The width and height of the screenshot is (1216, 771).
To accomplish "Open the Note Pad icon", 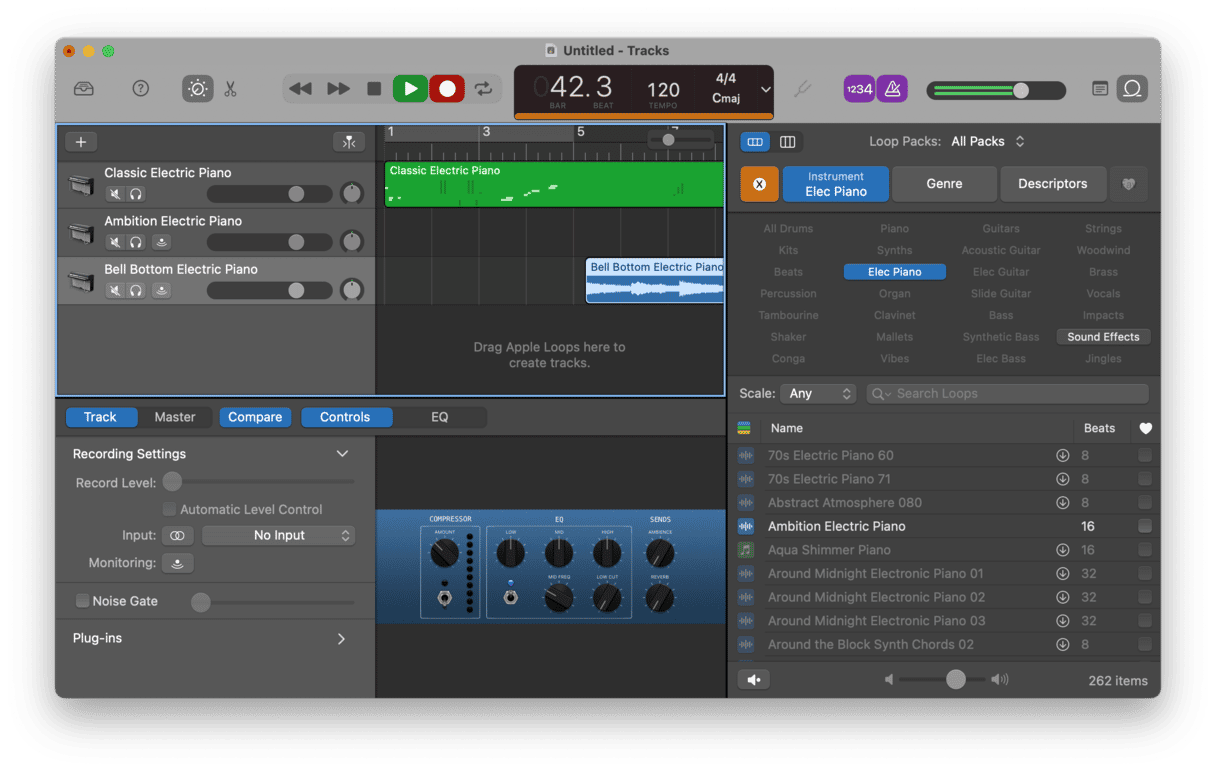I will pos(1100,89).
